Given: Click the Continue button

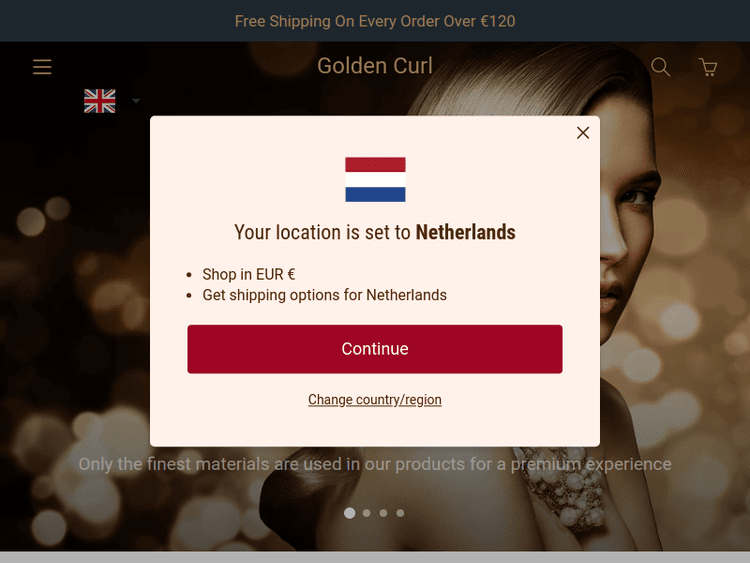Looking at the screenshot, I should [375, 349].
